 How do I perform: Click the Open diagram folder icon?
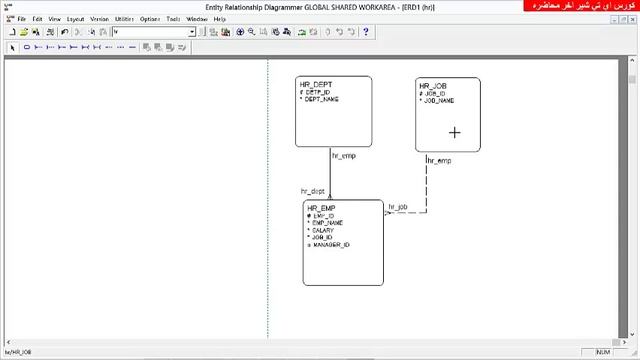[x=24, y=32]
